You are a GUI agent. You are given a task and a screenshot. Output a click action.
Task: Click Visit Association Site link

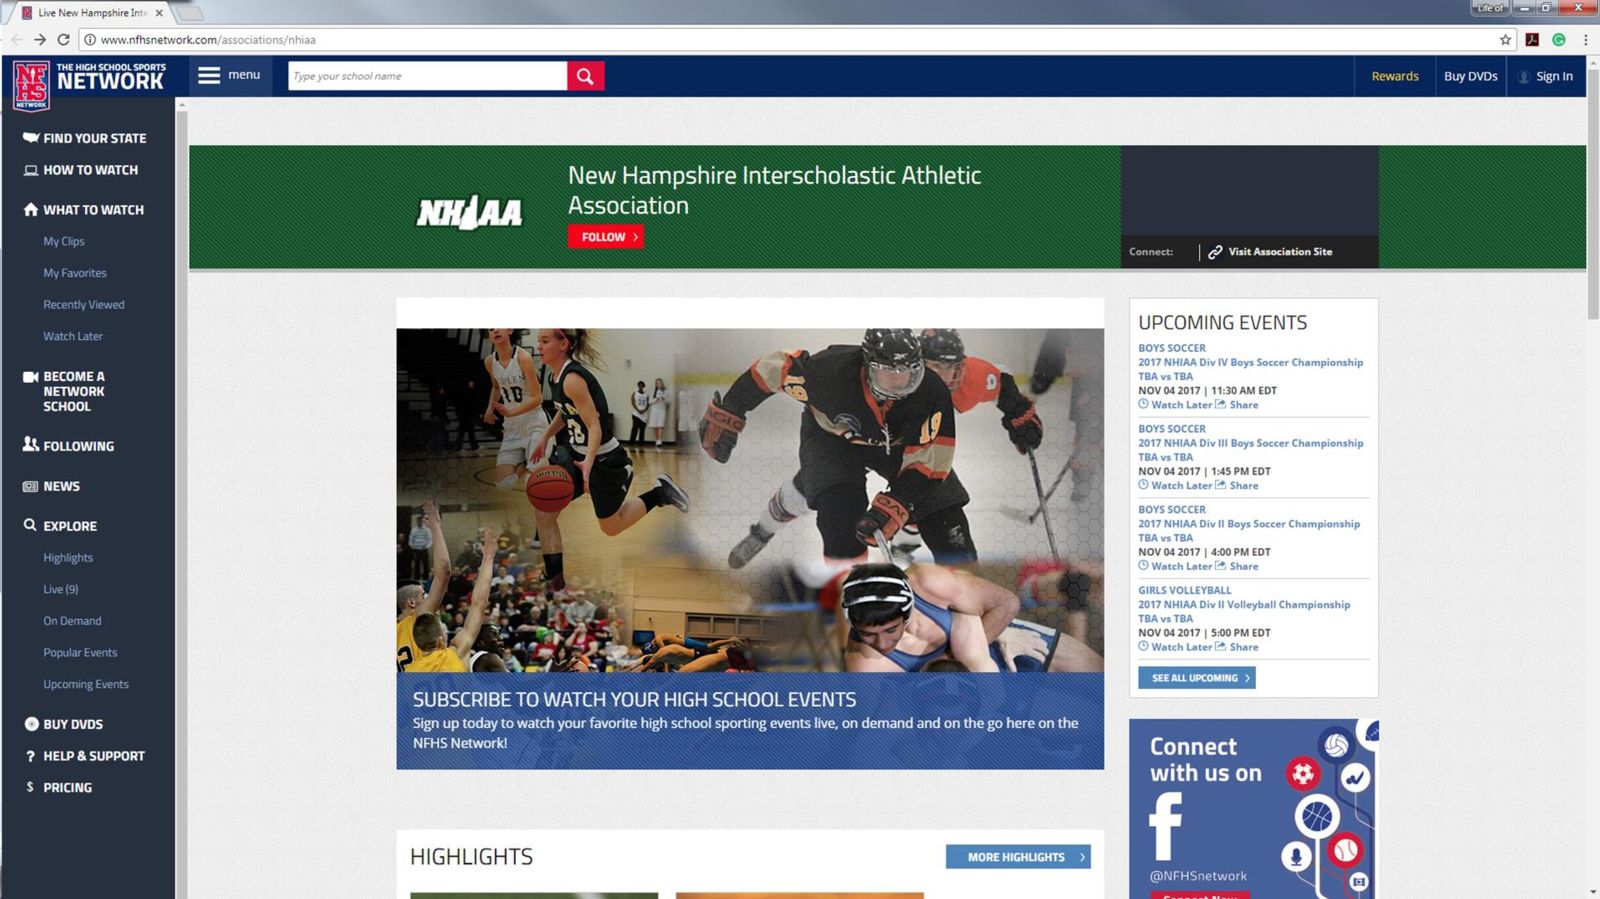[x=1280, y=252]
